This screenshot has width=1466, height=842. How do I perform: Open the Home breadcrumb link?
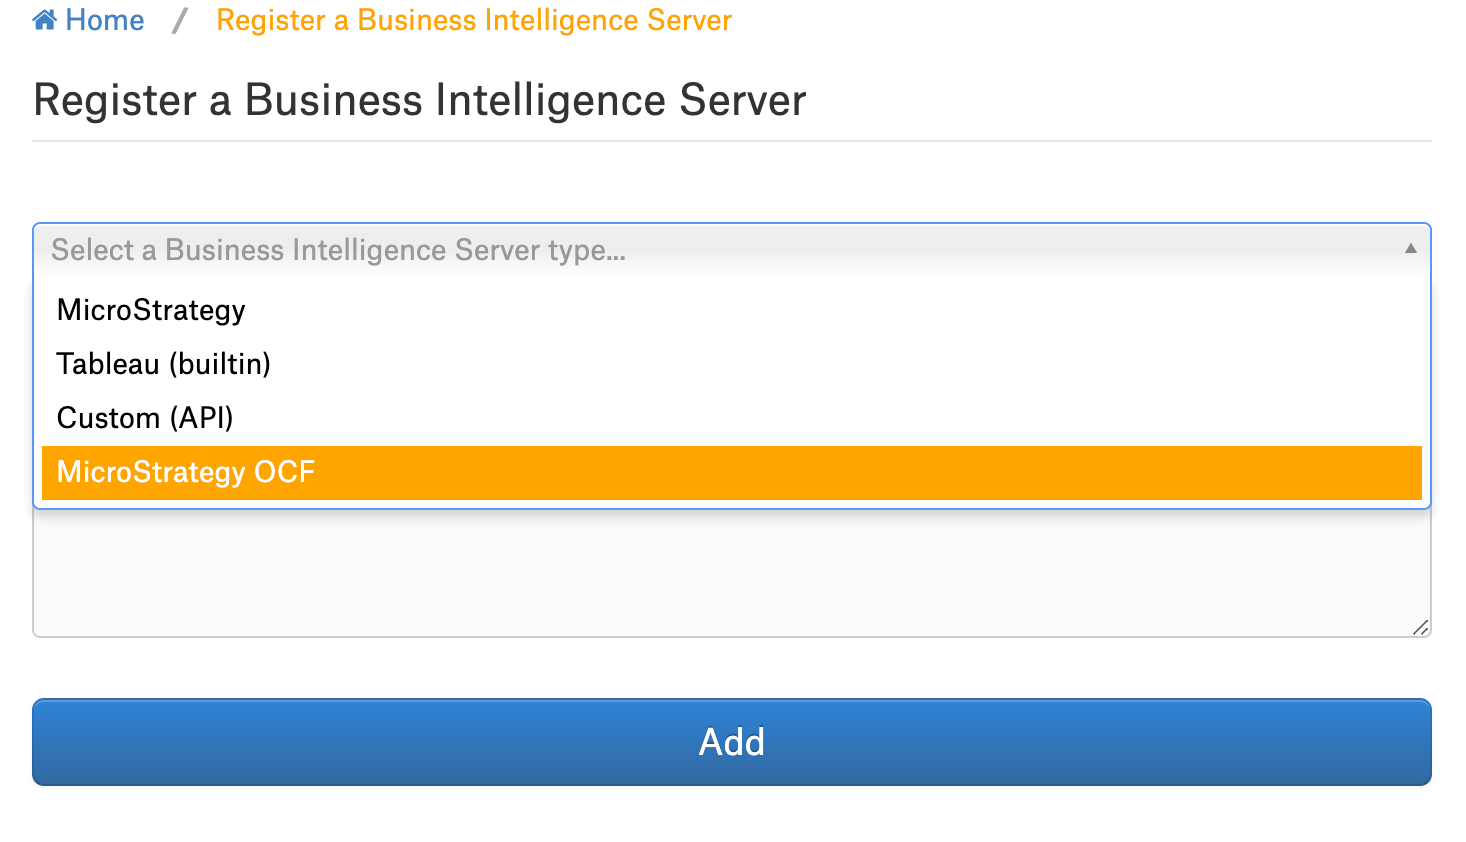(x=88, y=20)
